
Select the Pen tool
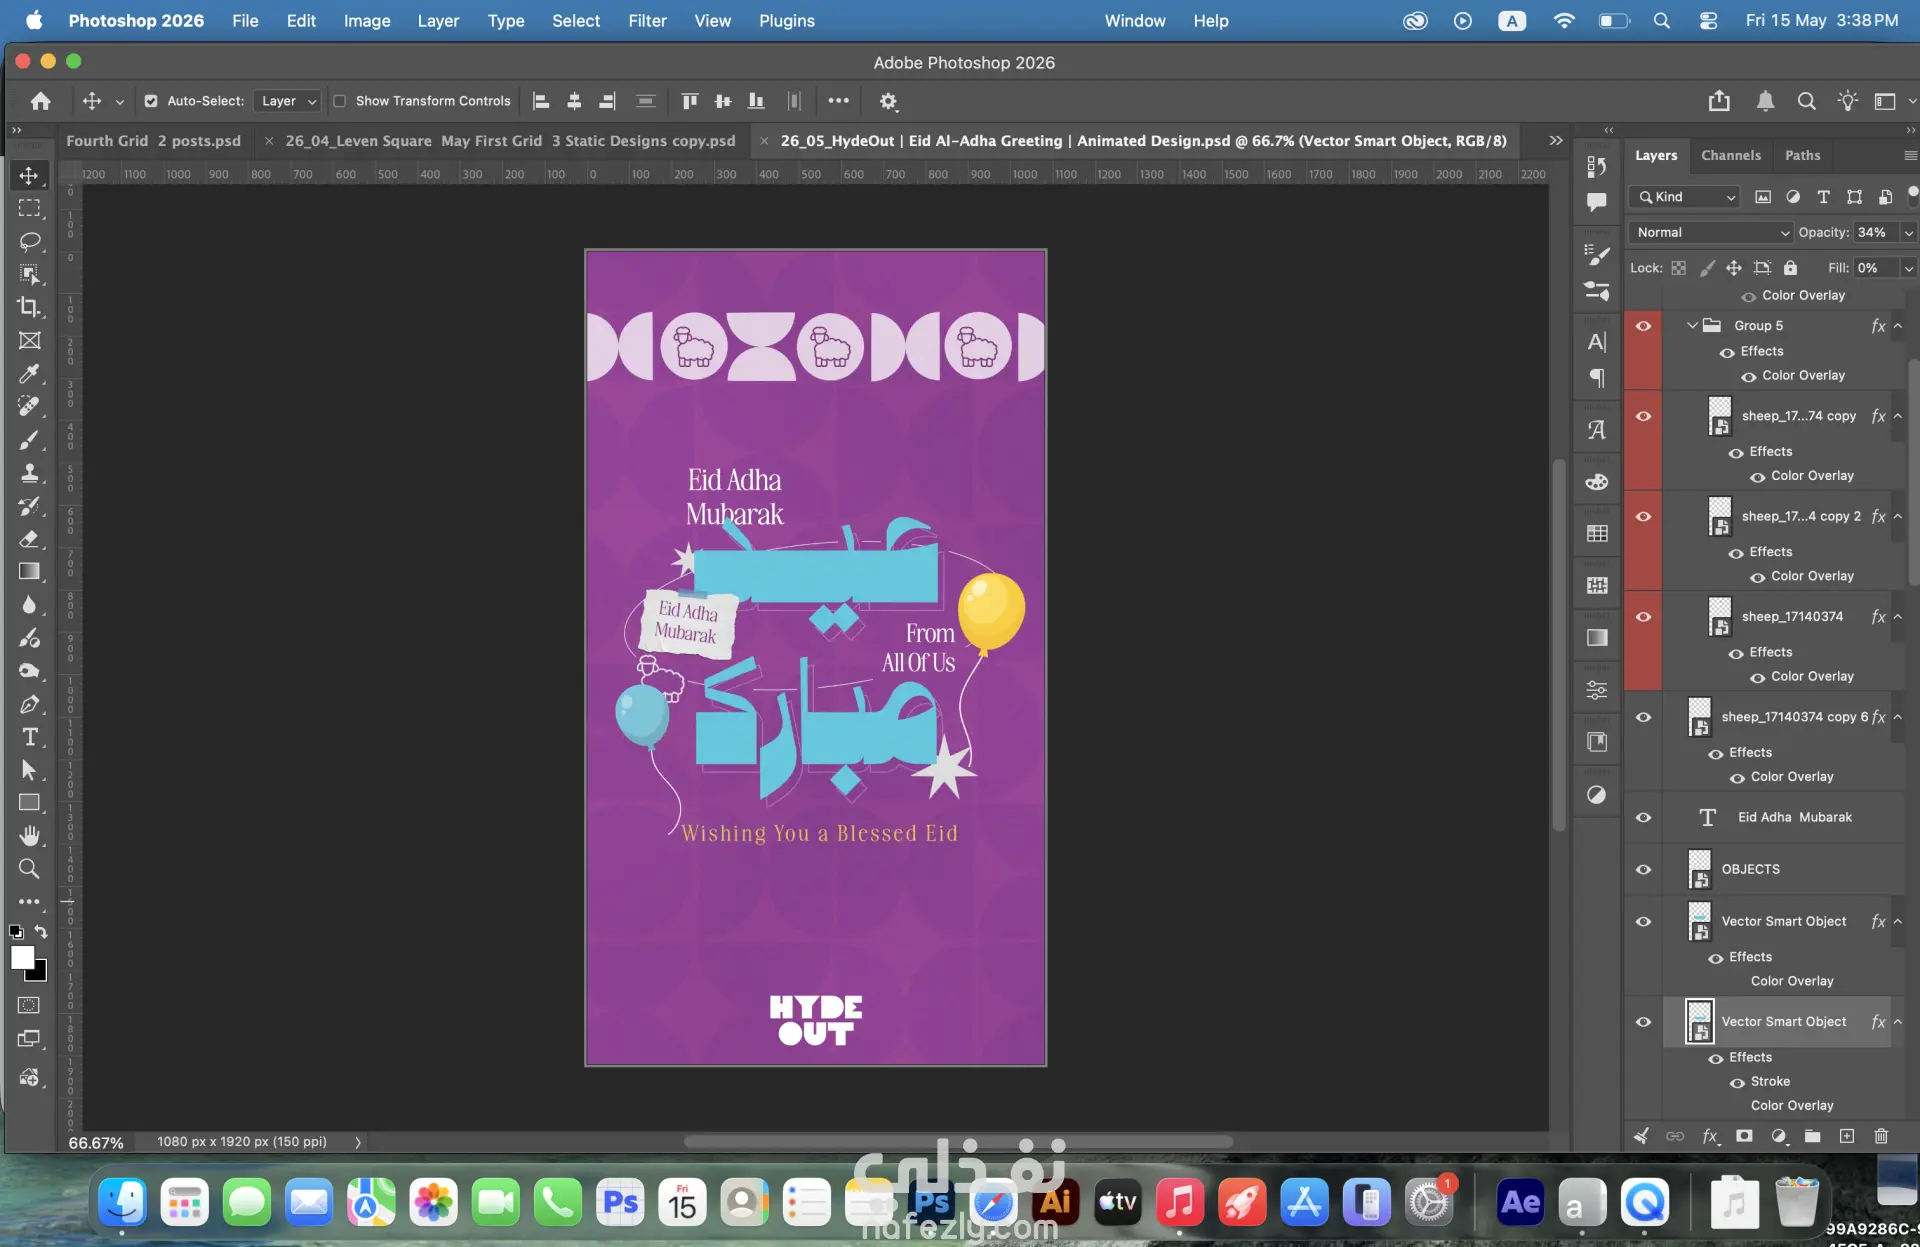[x=30, y=704]
